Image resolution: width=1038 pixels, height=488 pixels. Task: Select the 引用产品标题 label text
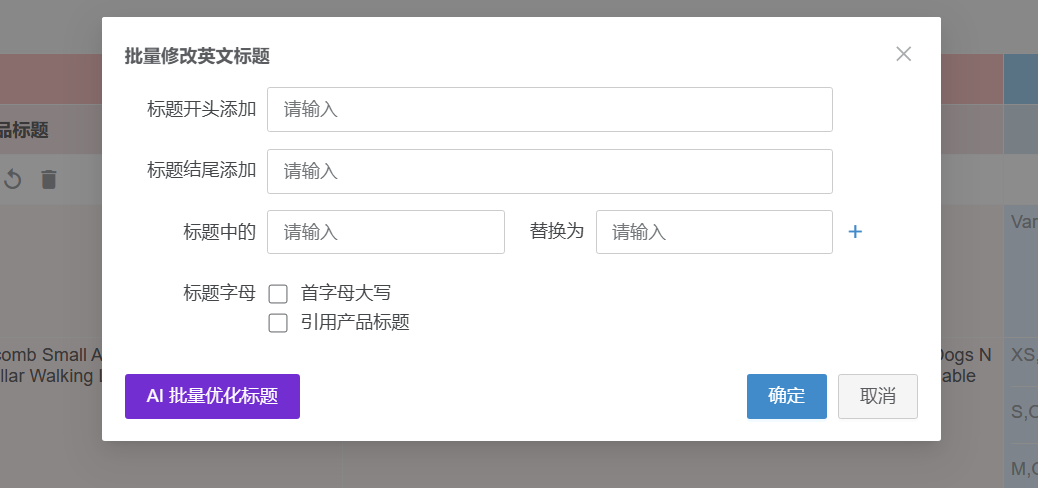(355, 322)
